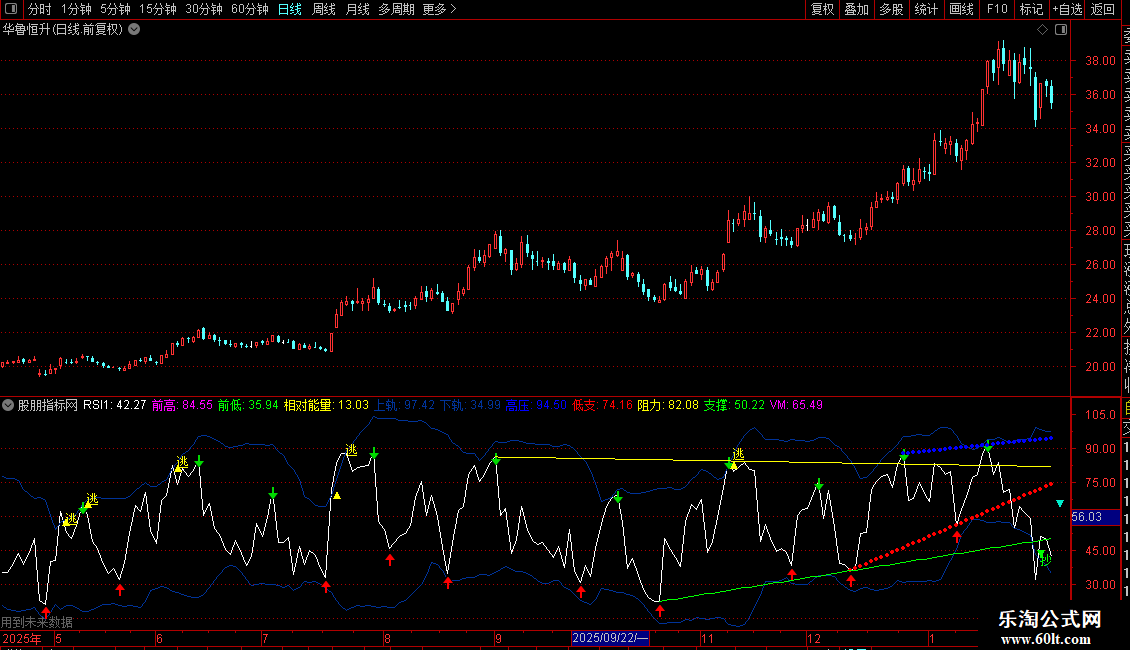
Task: Open the 统计 statistics tool
Action: (926, 10)
